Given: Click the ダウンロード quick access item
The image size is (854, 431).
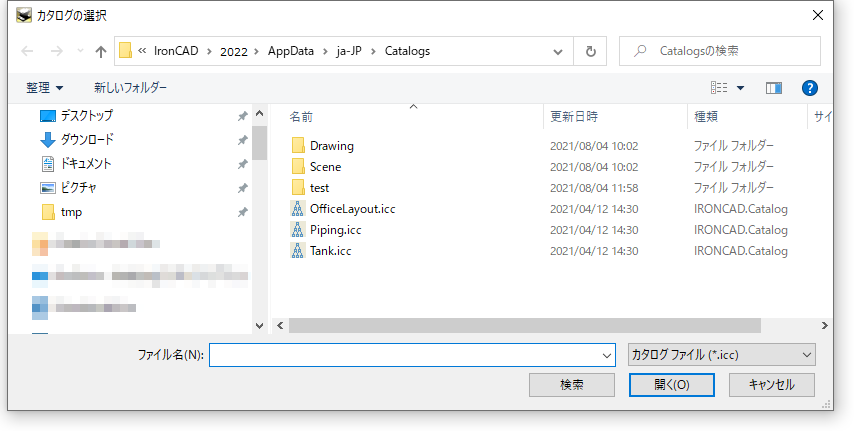Looking at the screenshot, I should click(87, 140).
